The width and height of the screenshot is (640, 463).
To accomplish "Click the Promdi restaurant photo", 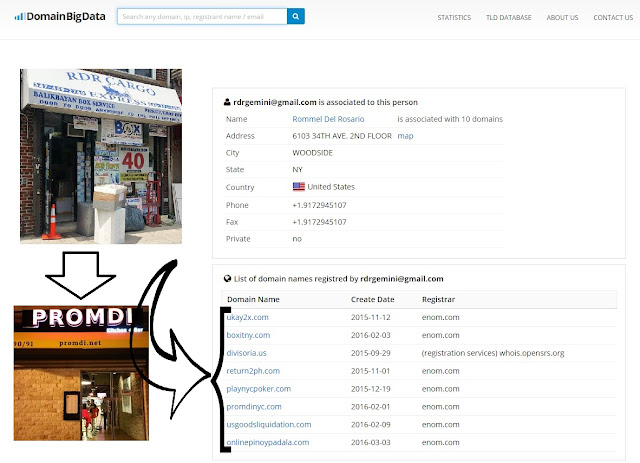I will pos(81,373).
